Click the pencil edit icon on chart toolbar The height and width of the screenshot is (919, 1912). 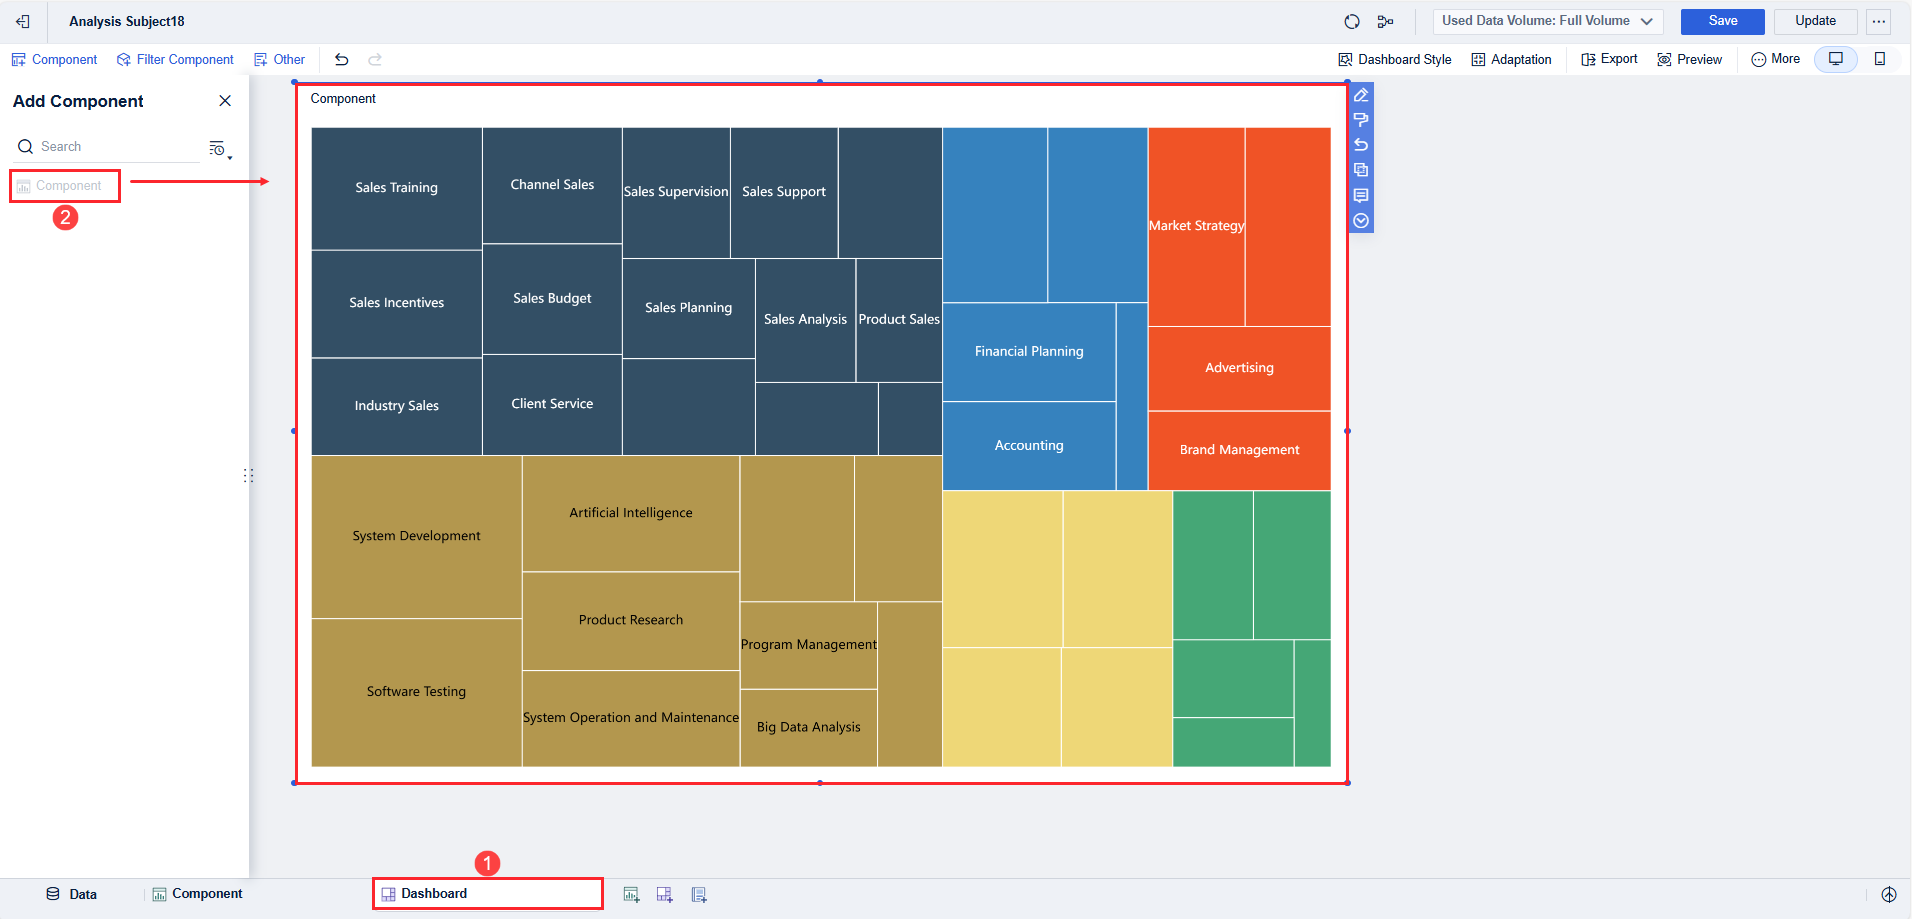pyautogui.click(x=1361, y=95)
